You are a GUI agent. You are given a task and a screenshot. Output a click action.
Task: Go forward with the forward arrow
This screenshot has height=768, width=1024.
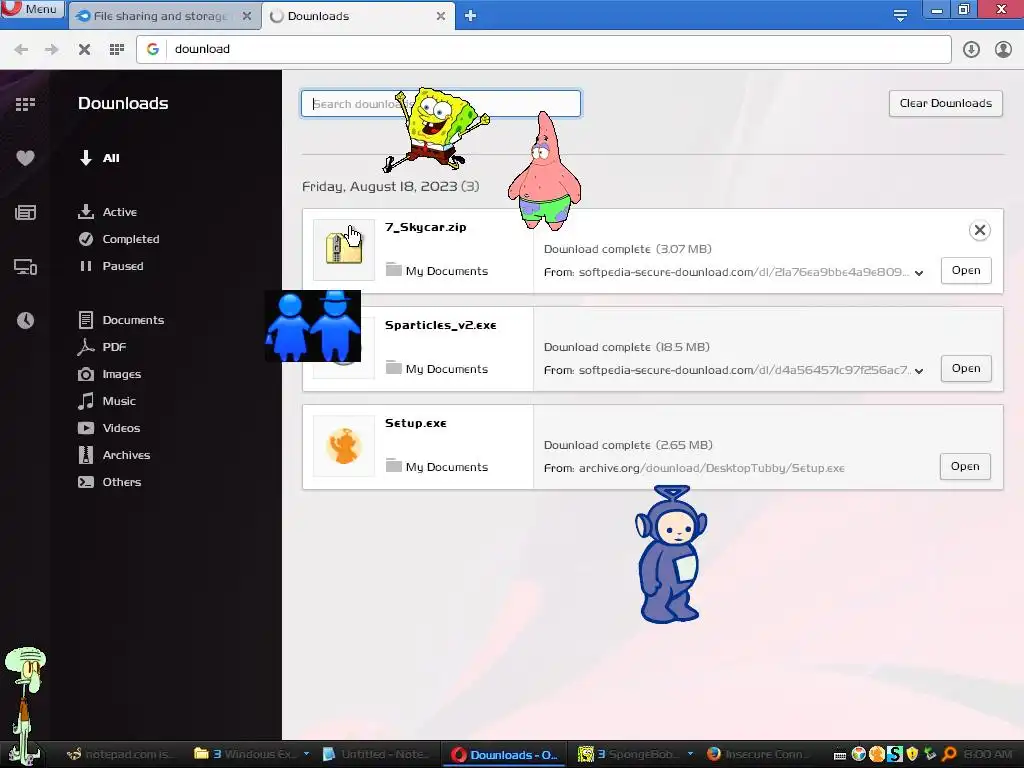[52, 49]
